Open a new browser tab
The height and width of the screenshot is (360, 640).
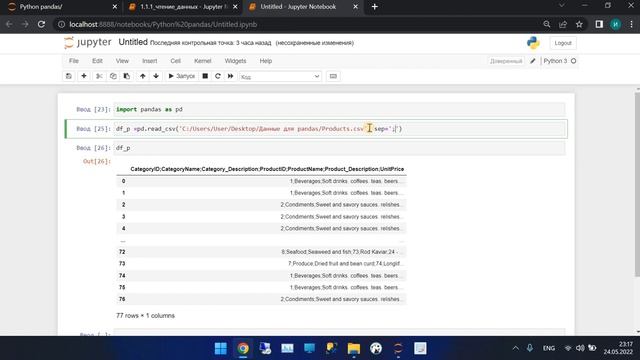point(375,7)
